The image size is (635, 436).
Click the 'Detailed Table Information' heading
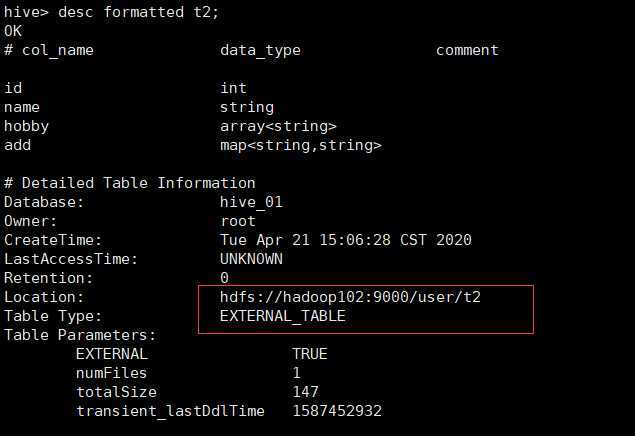[139, 183]
